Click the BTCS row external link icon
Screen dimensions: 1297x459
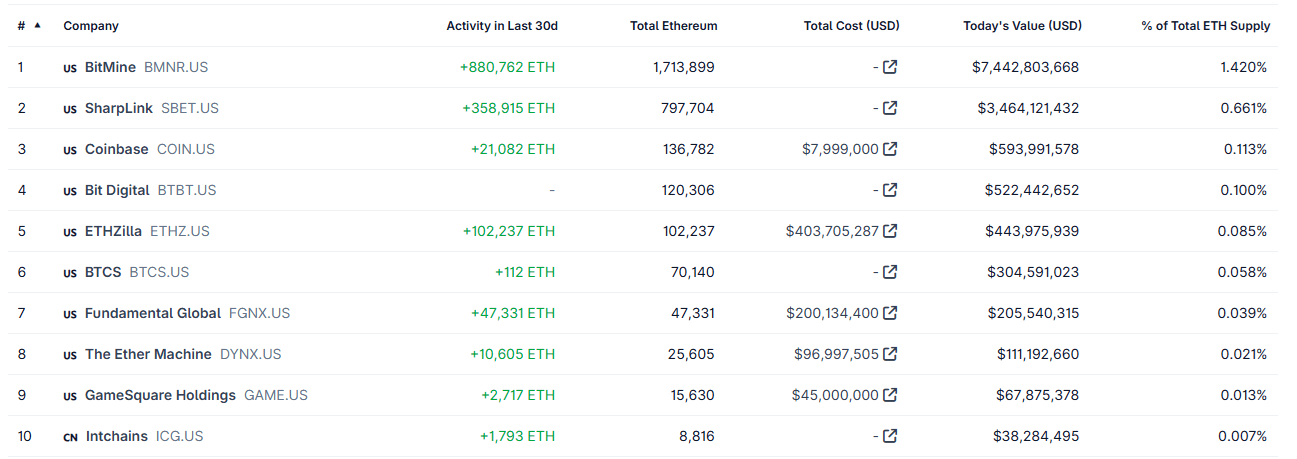click(890, 272)
